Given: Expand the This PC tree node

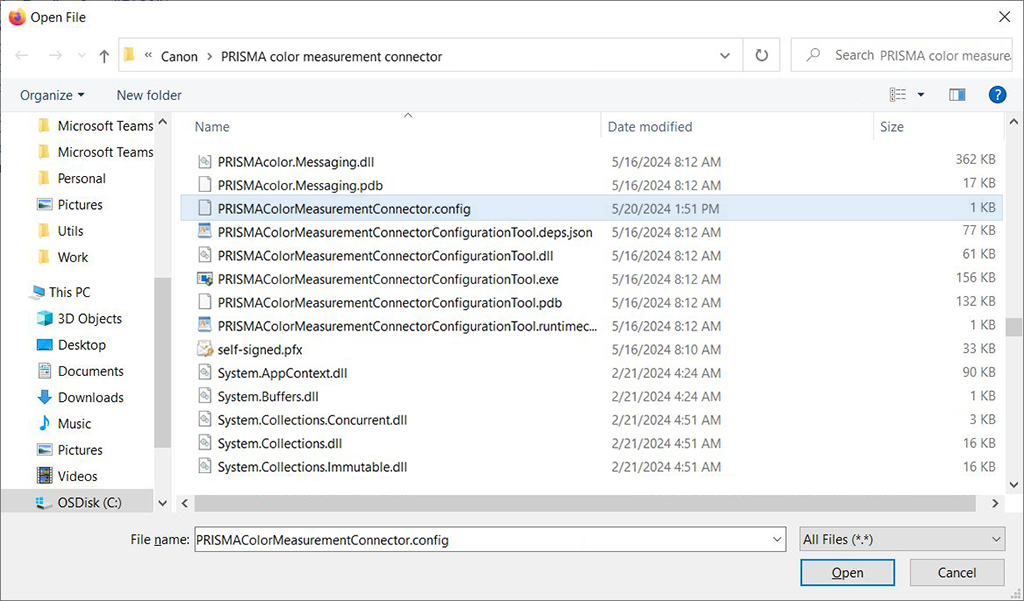Looking at the screenshot, I should coord(24,292).
